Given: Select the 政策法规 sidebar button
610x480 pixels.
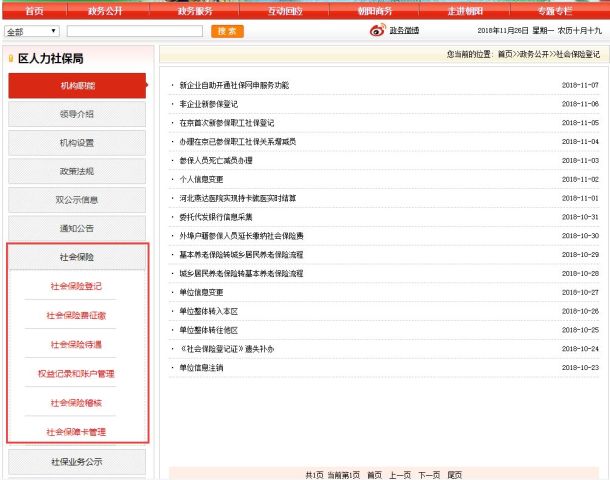Looking at the screenshot, I should 77,171.
